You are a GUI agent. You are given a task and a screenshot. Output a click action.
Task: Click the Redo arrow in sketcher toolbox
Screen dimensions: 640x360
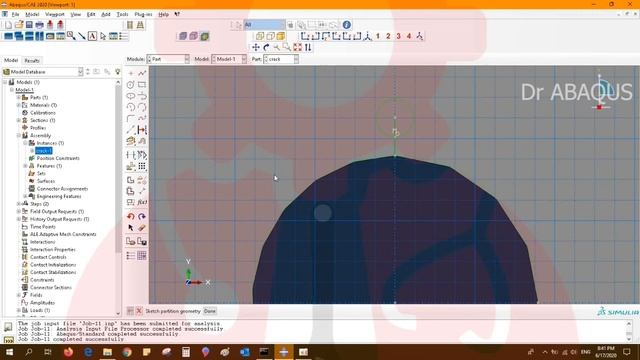coord(142,217)
